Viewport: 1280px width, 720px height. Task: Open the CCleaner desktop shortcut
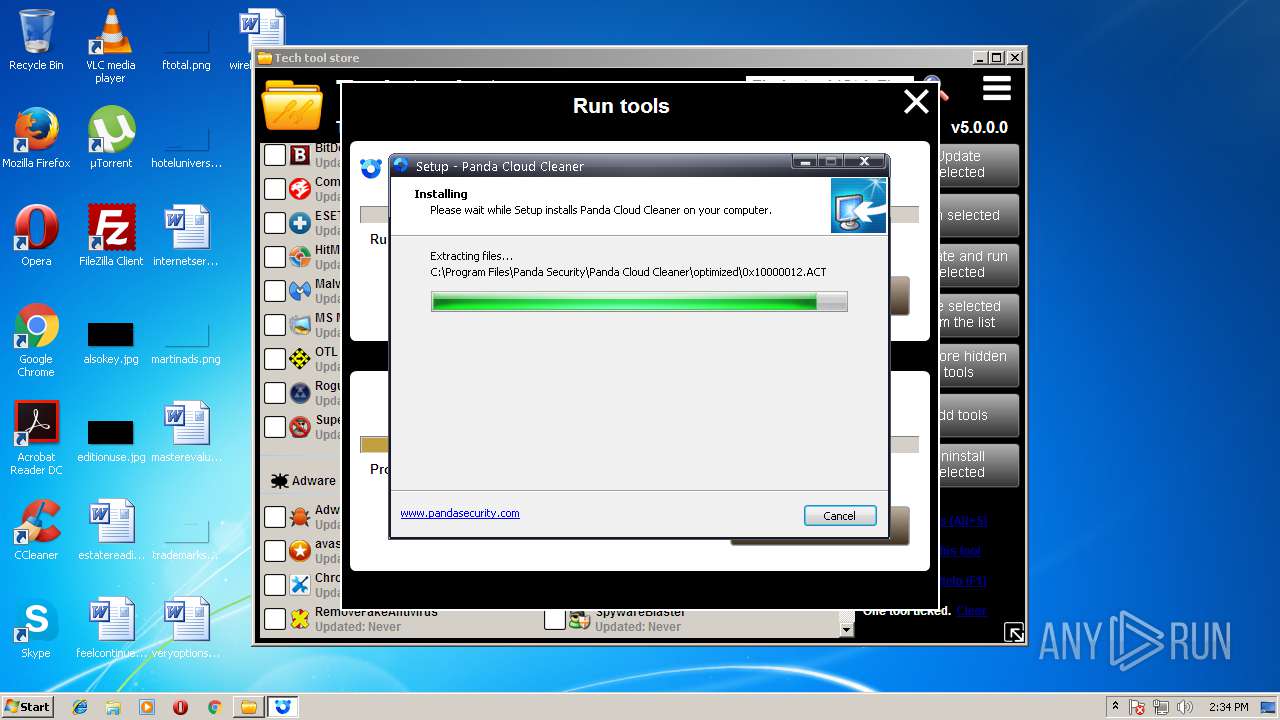pyautogui.click(x=36, y=530)
